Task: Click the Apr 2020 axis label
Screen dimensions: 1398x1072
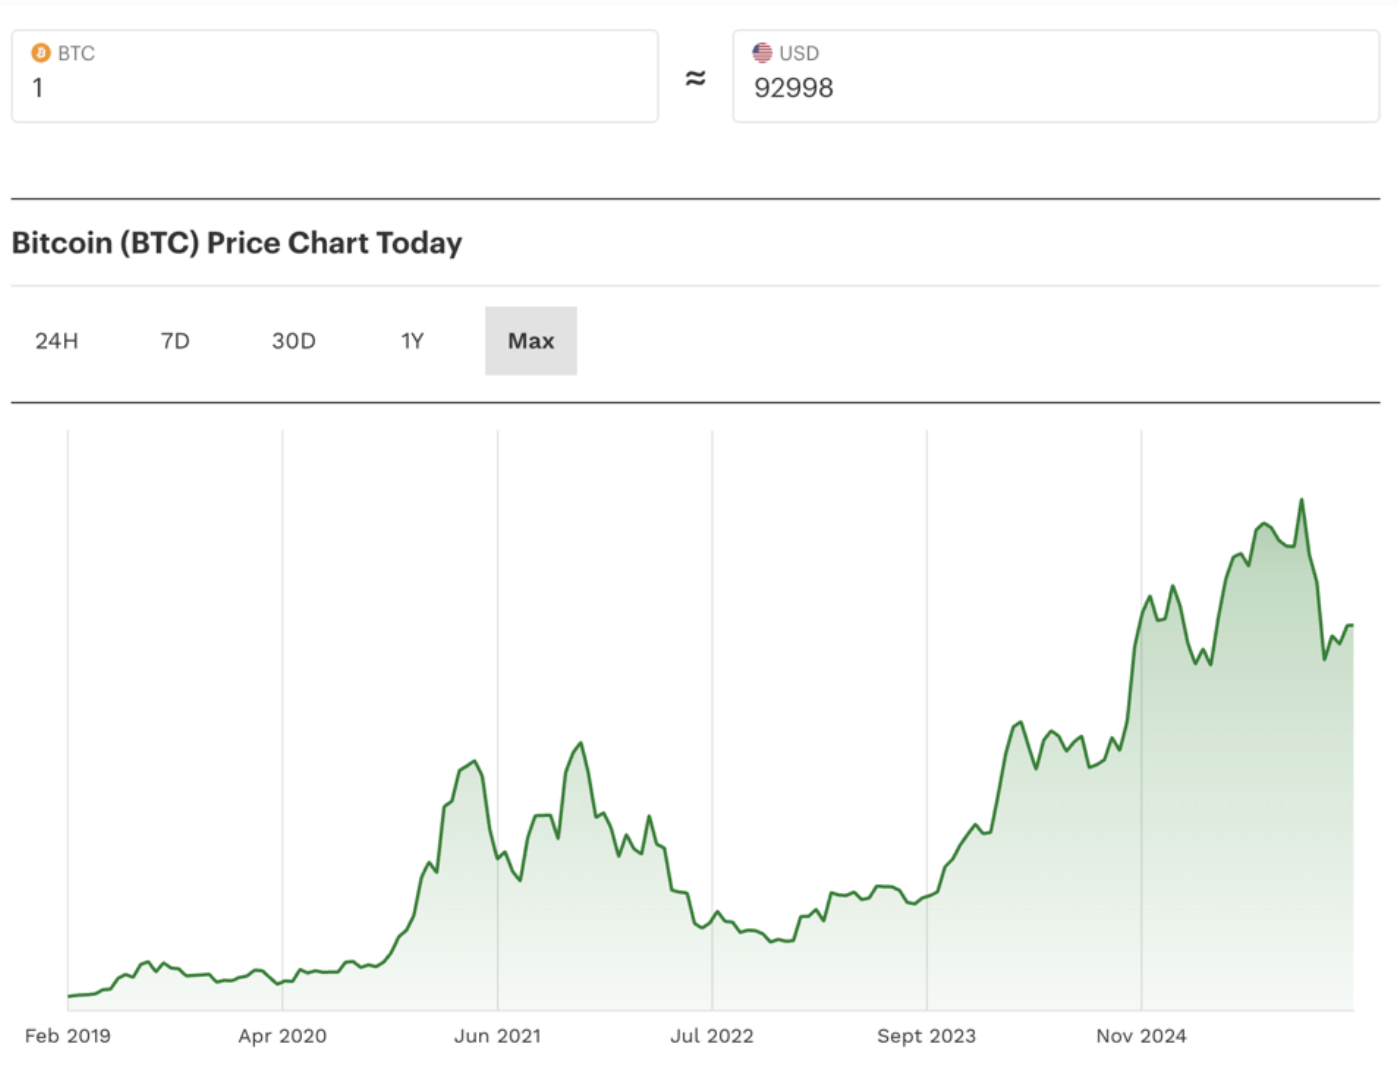Action: click(x=282, y=1036)
